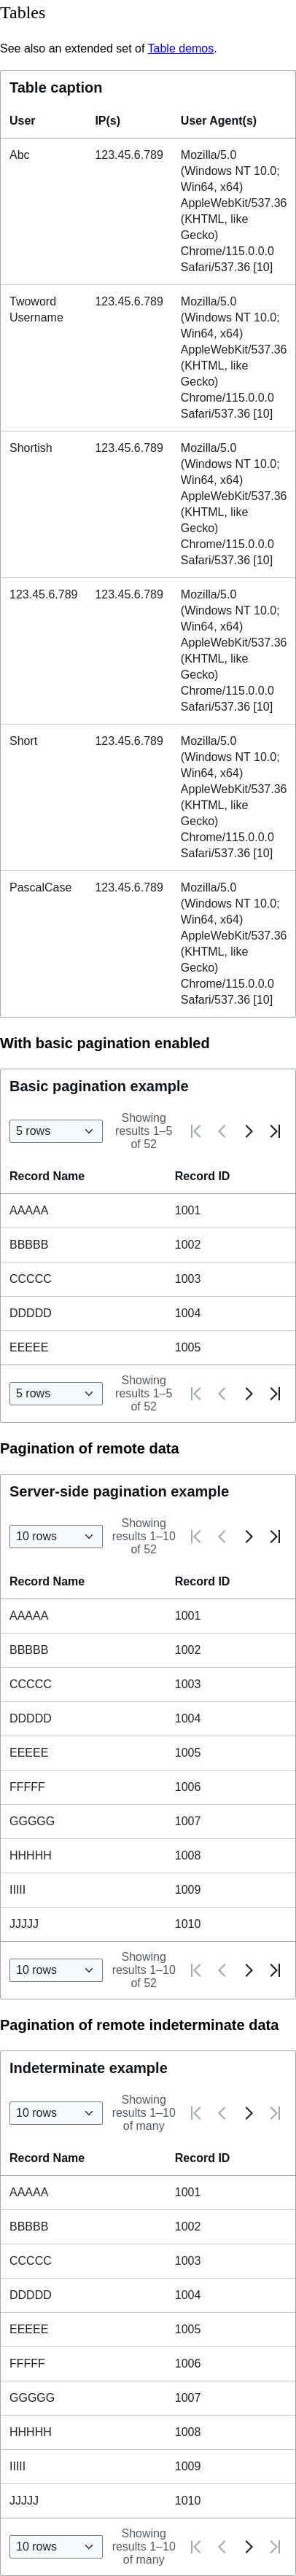296x2576 pixels.
Task: Open 10 rows dropdown below Indeterminate example table
Action: (x=56, y=2547)
